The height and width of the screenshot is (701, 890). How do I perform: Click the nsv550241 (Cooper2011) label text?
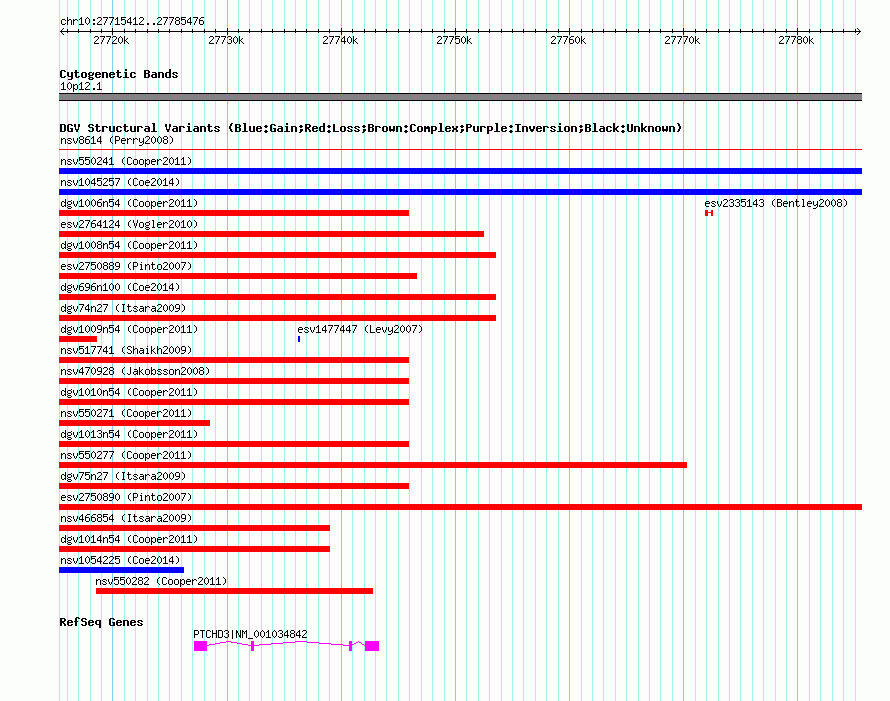[126, 161]
